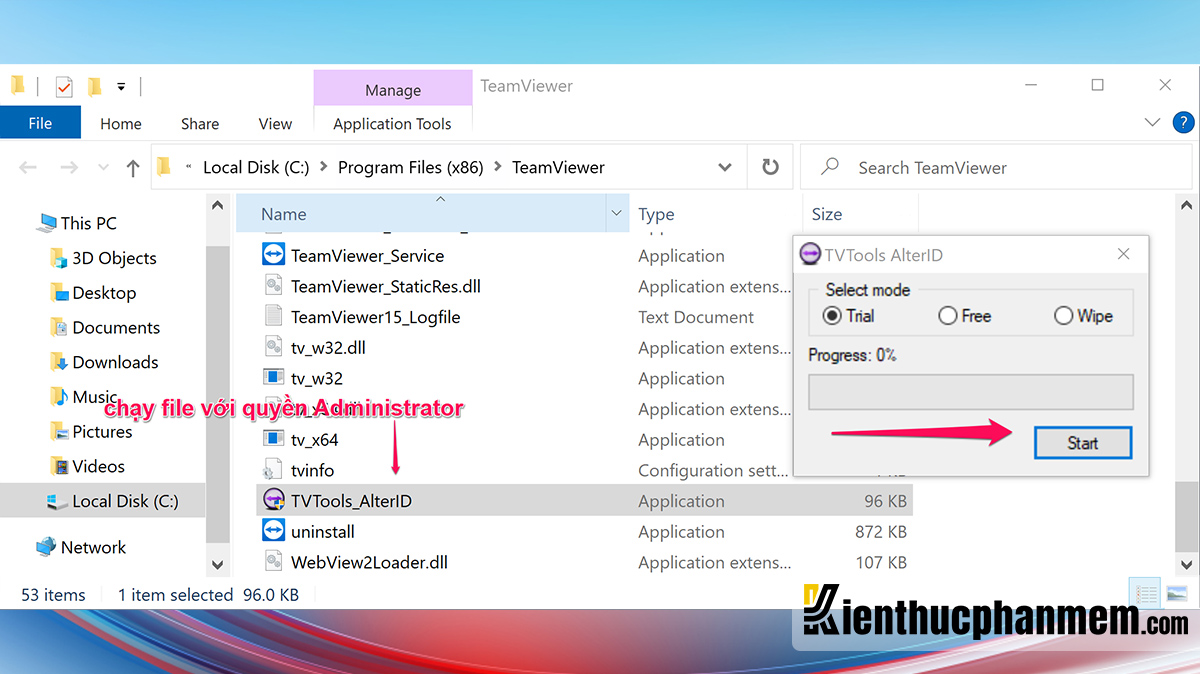Select the Trial mode radio button

pos(831,316)
